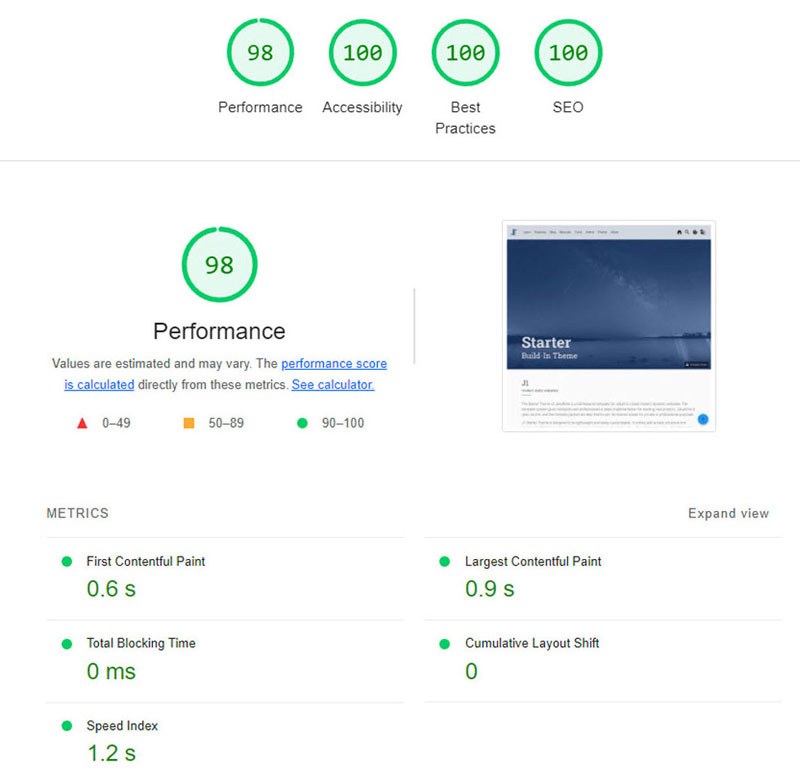The image size is (800, 783).
Task: Select the red triangle in the 0-49 legend
Action: [83, 422]
